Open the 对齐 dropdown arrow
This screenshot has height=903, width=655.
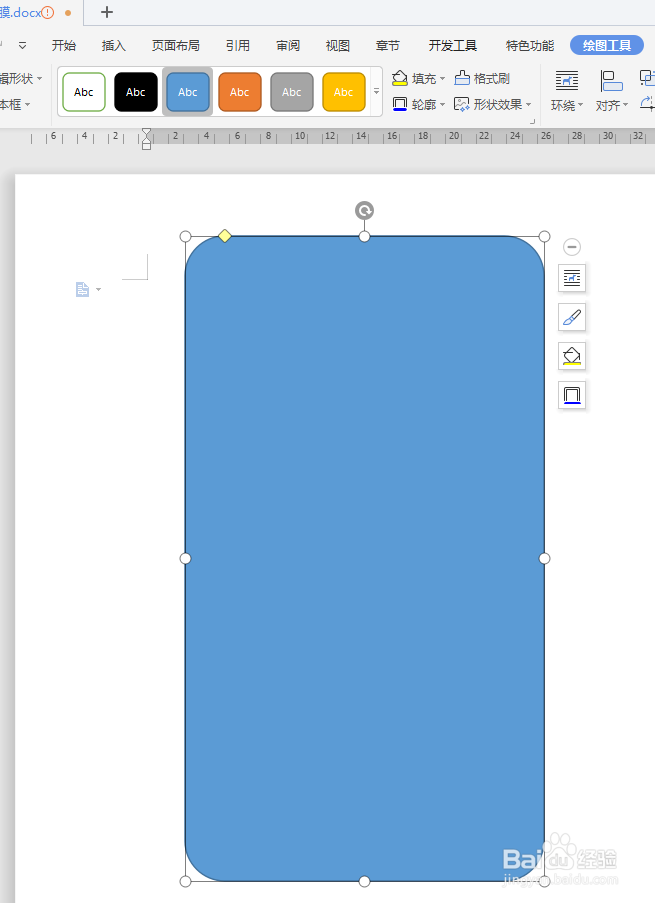point(626,105)
